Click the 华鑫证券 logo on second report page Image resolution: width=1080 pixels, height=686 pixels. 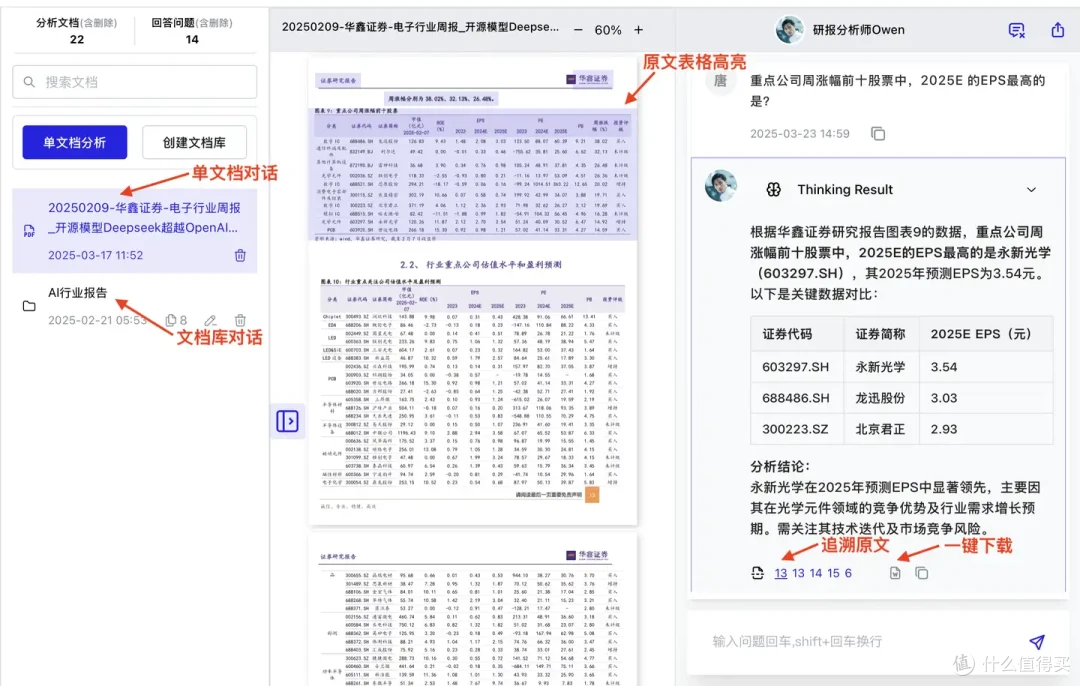point(588,555)
